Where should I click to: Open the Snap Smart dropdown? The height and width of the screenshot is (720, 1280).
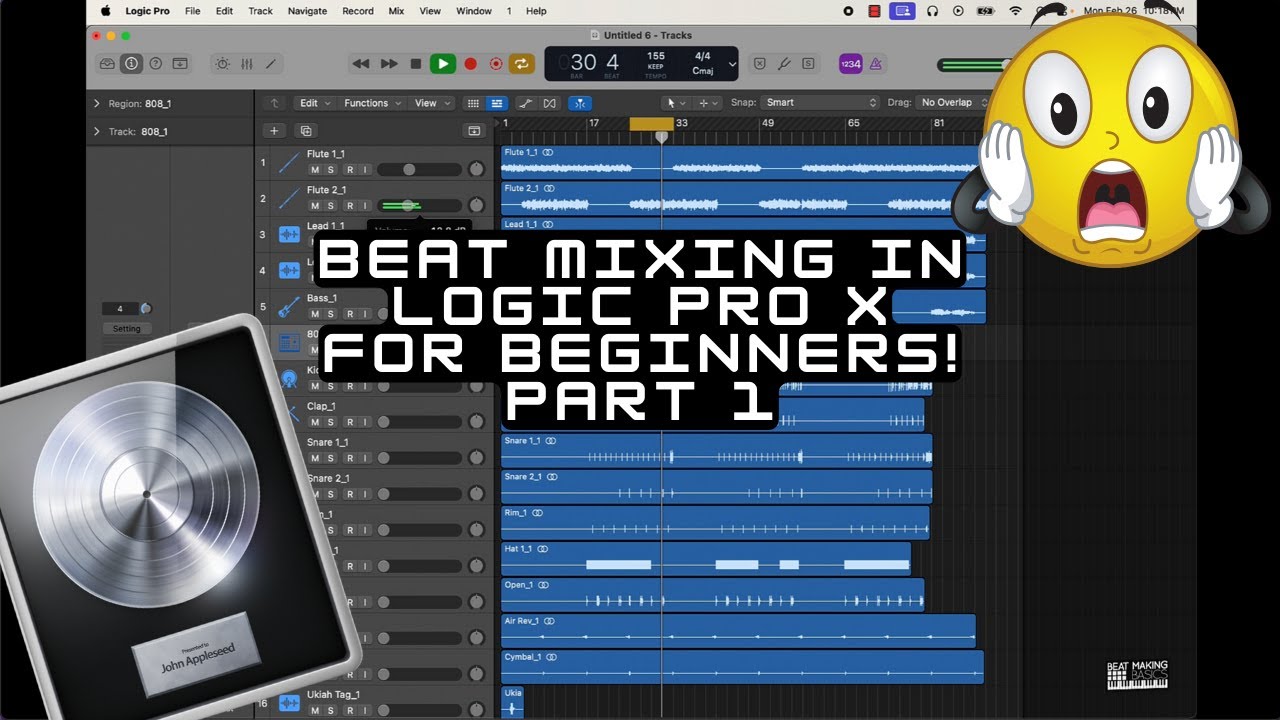click(819, 102)
